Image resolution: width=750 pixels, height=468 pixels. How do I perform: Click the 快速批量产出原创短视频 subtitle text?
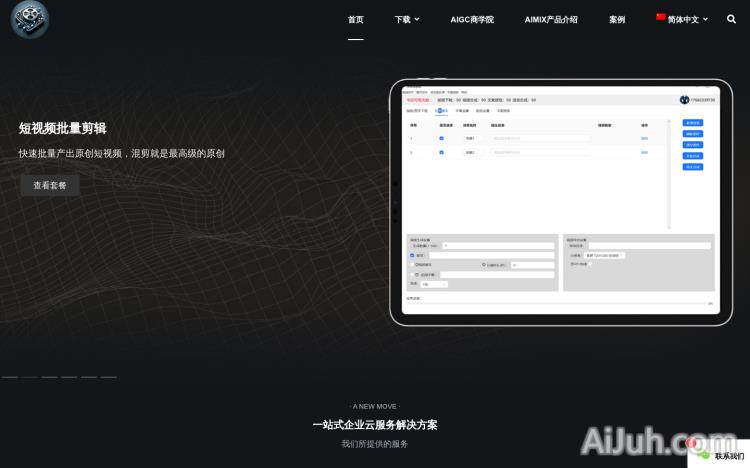(x=121, y=154)
